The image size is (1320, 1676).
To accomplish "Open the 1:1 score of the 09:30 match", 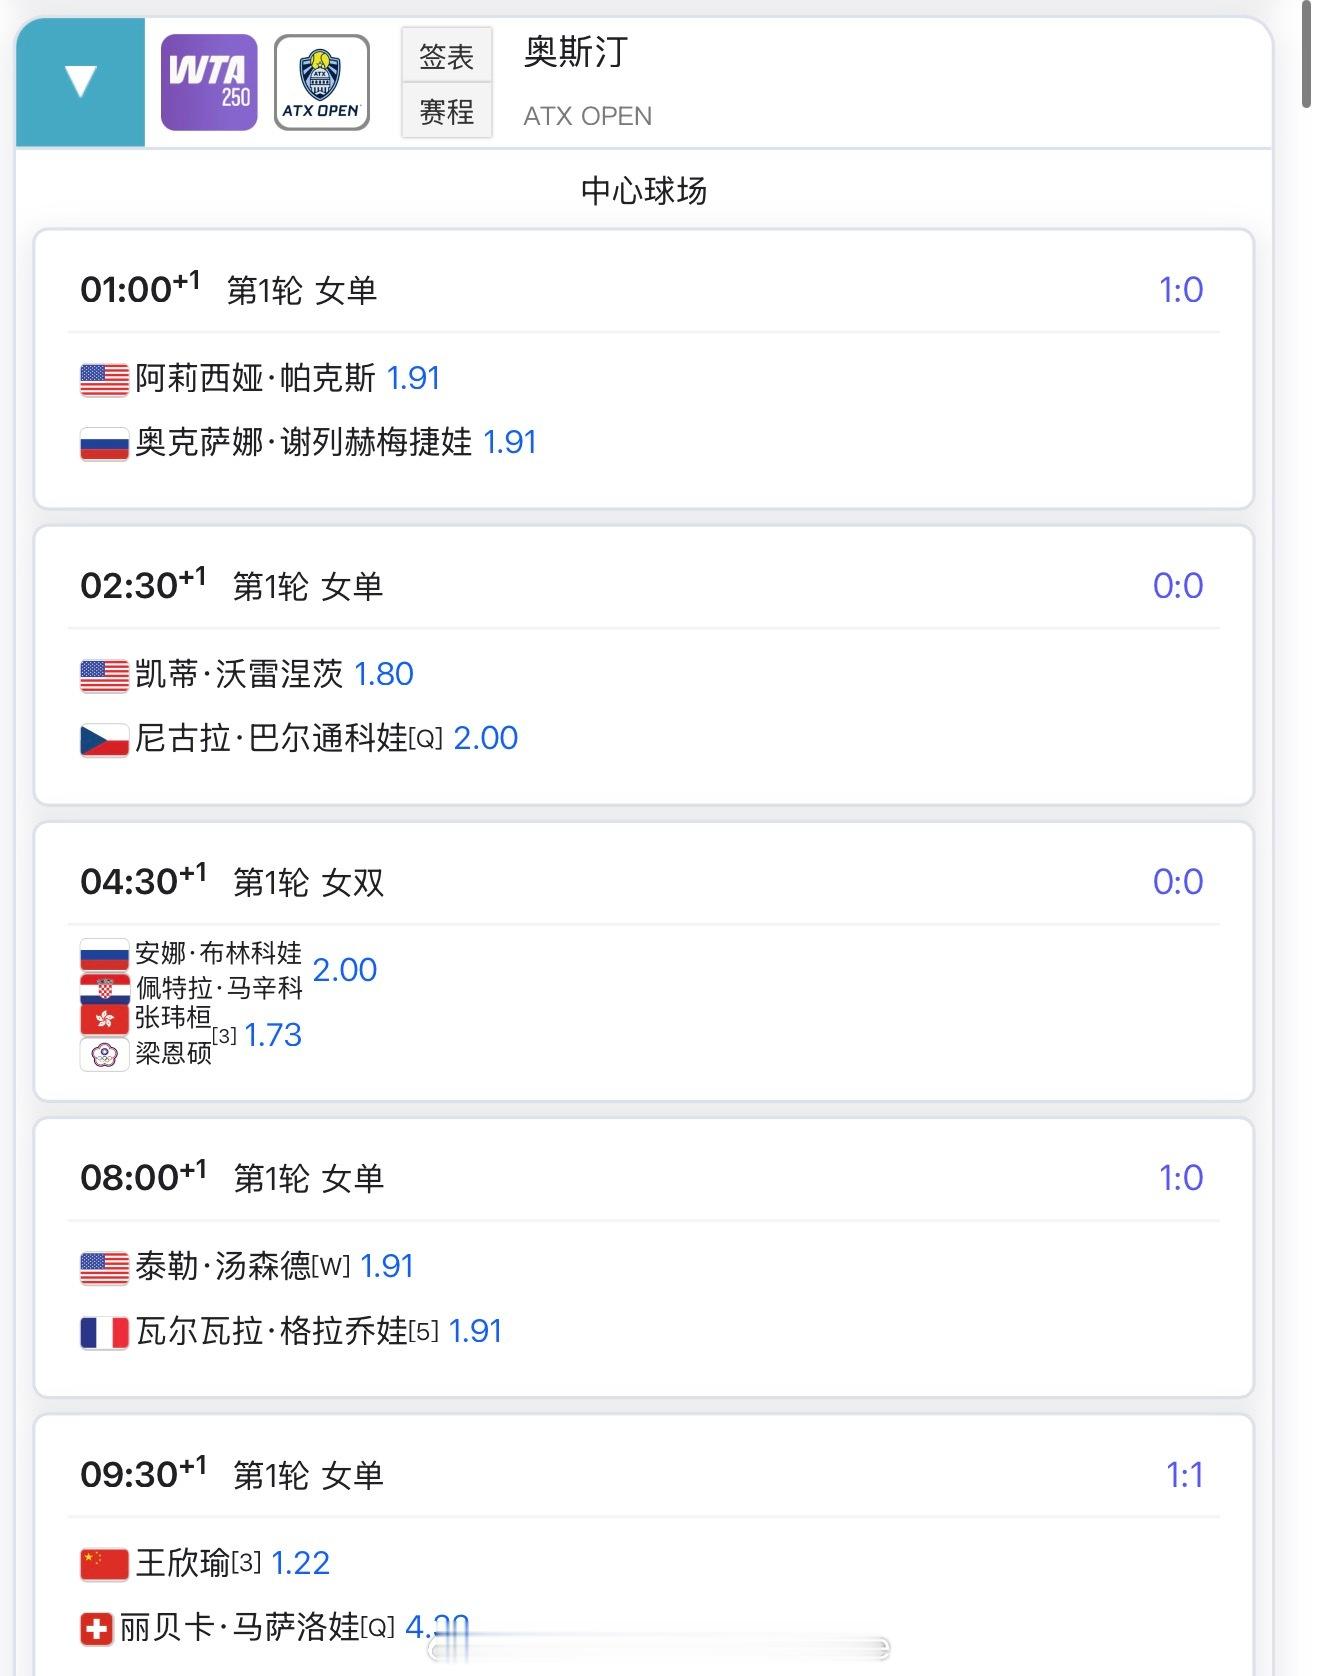I will click(x=1184, y=1475).
